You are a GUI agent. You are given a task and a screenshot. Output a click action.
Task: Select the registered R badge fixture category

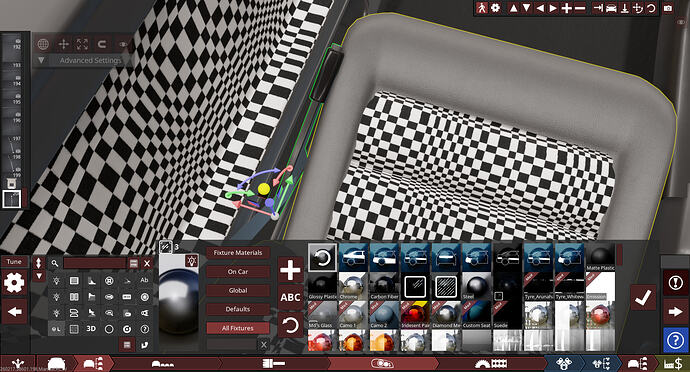click(x=109, y=280)
